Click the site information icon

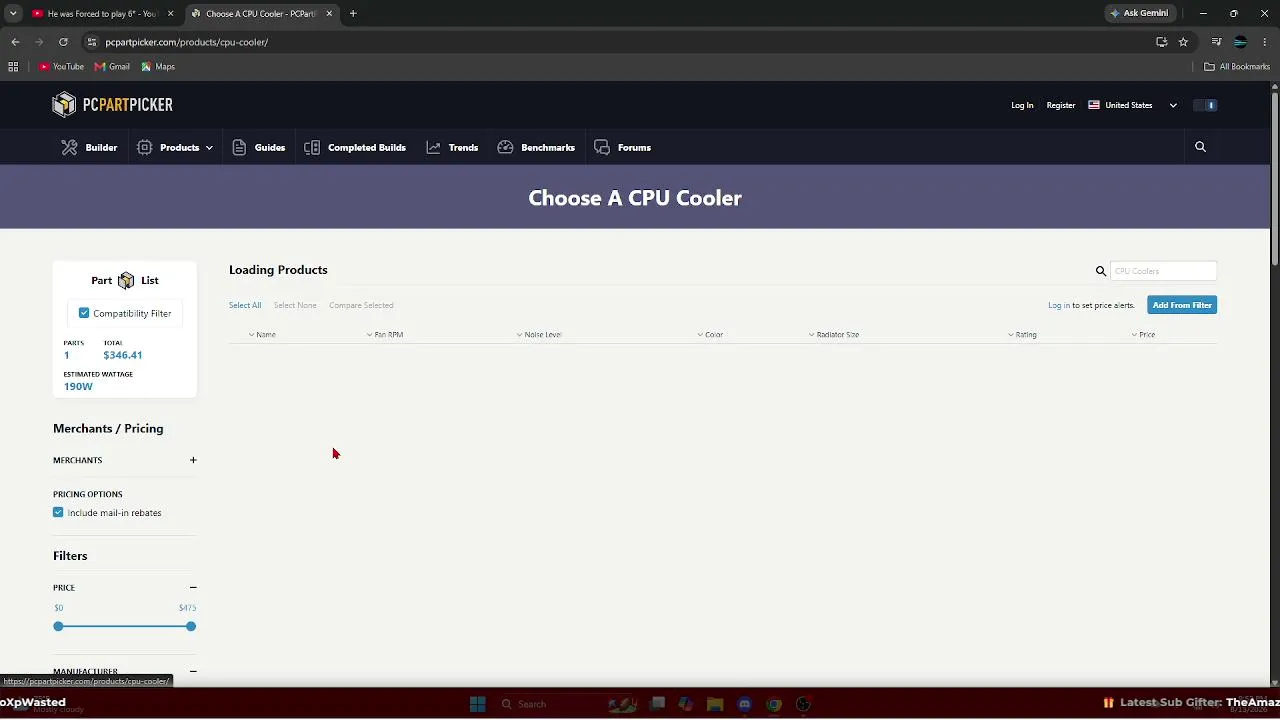pyautogui.click(x=92, y=42)
